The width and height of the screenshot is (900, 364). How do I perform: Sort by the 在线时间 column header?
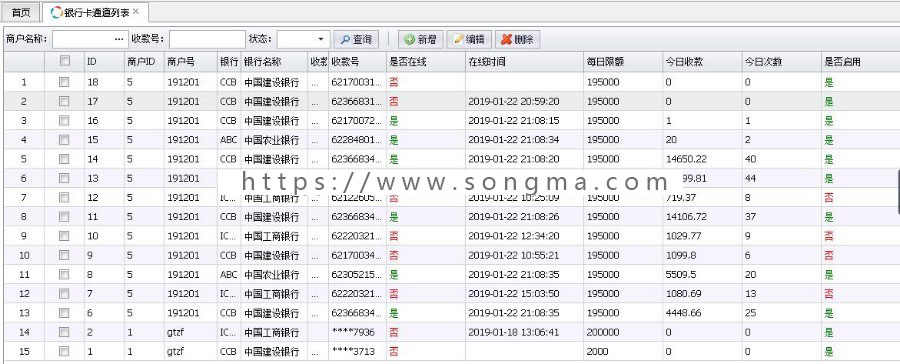click(523, 62)
